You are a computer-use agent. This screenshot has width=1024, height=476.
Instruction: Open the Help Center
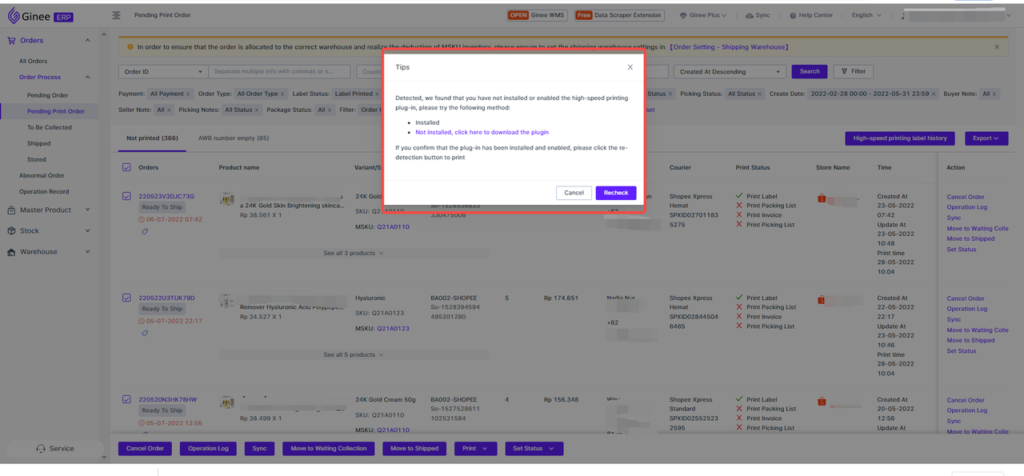[810, 15]
